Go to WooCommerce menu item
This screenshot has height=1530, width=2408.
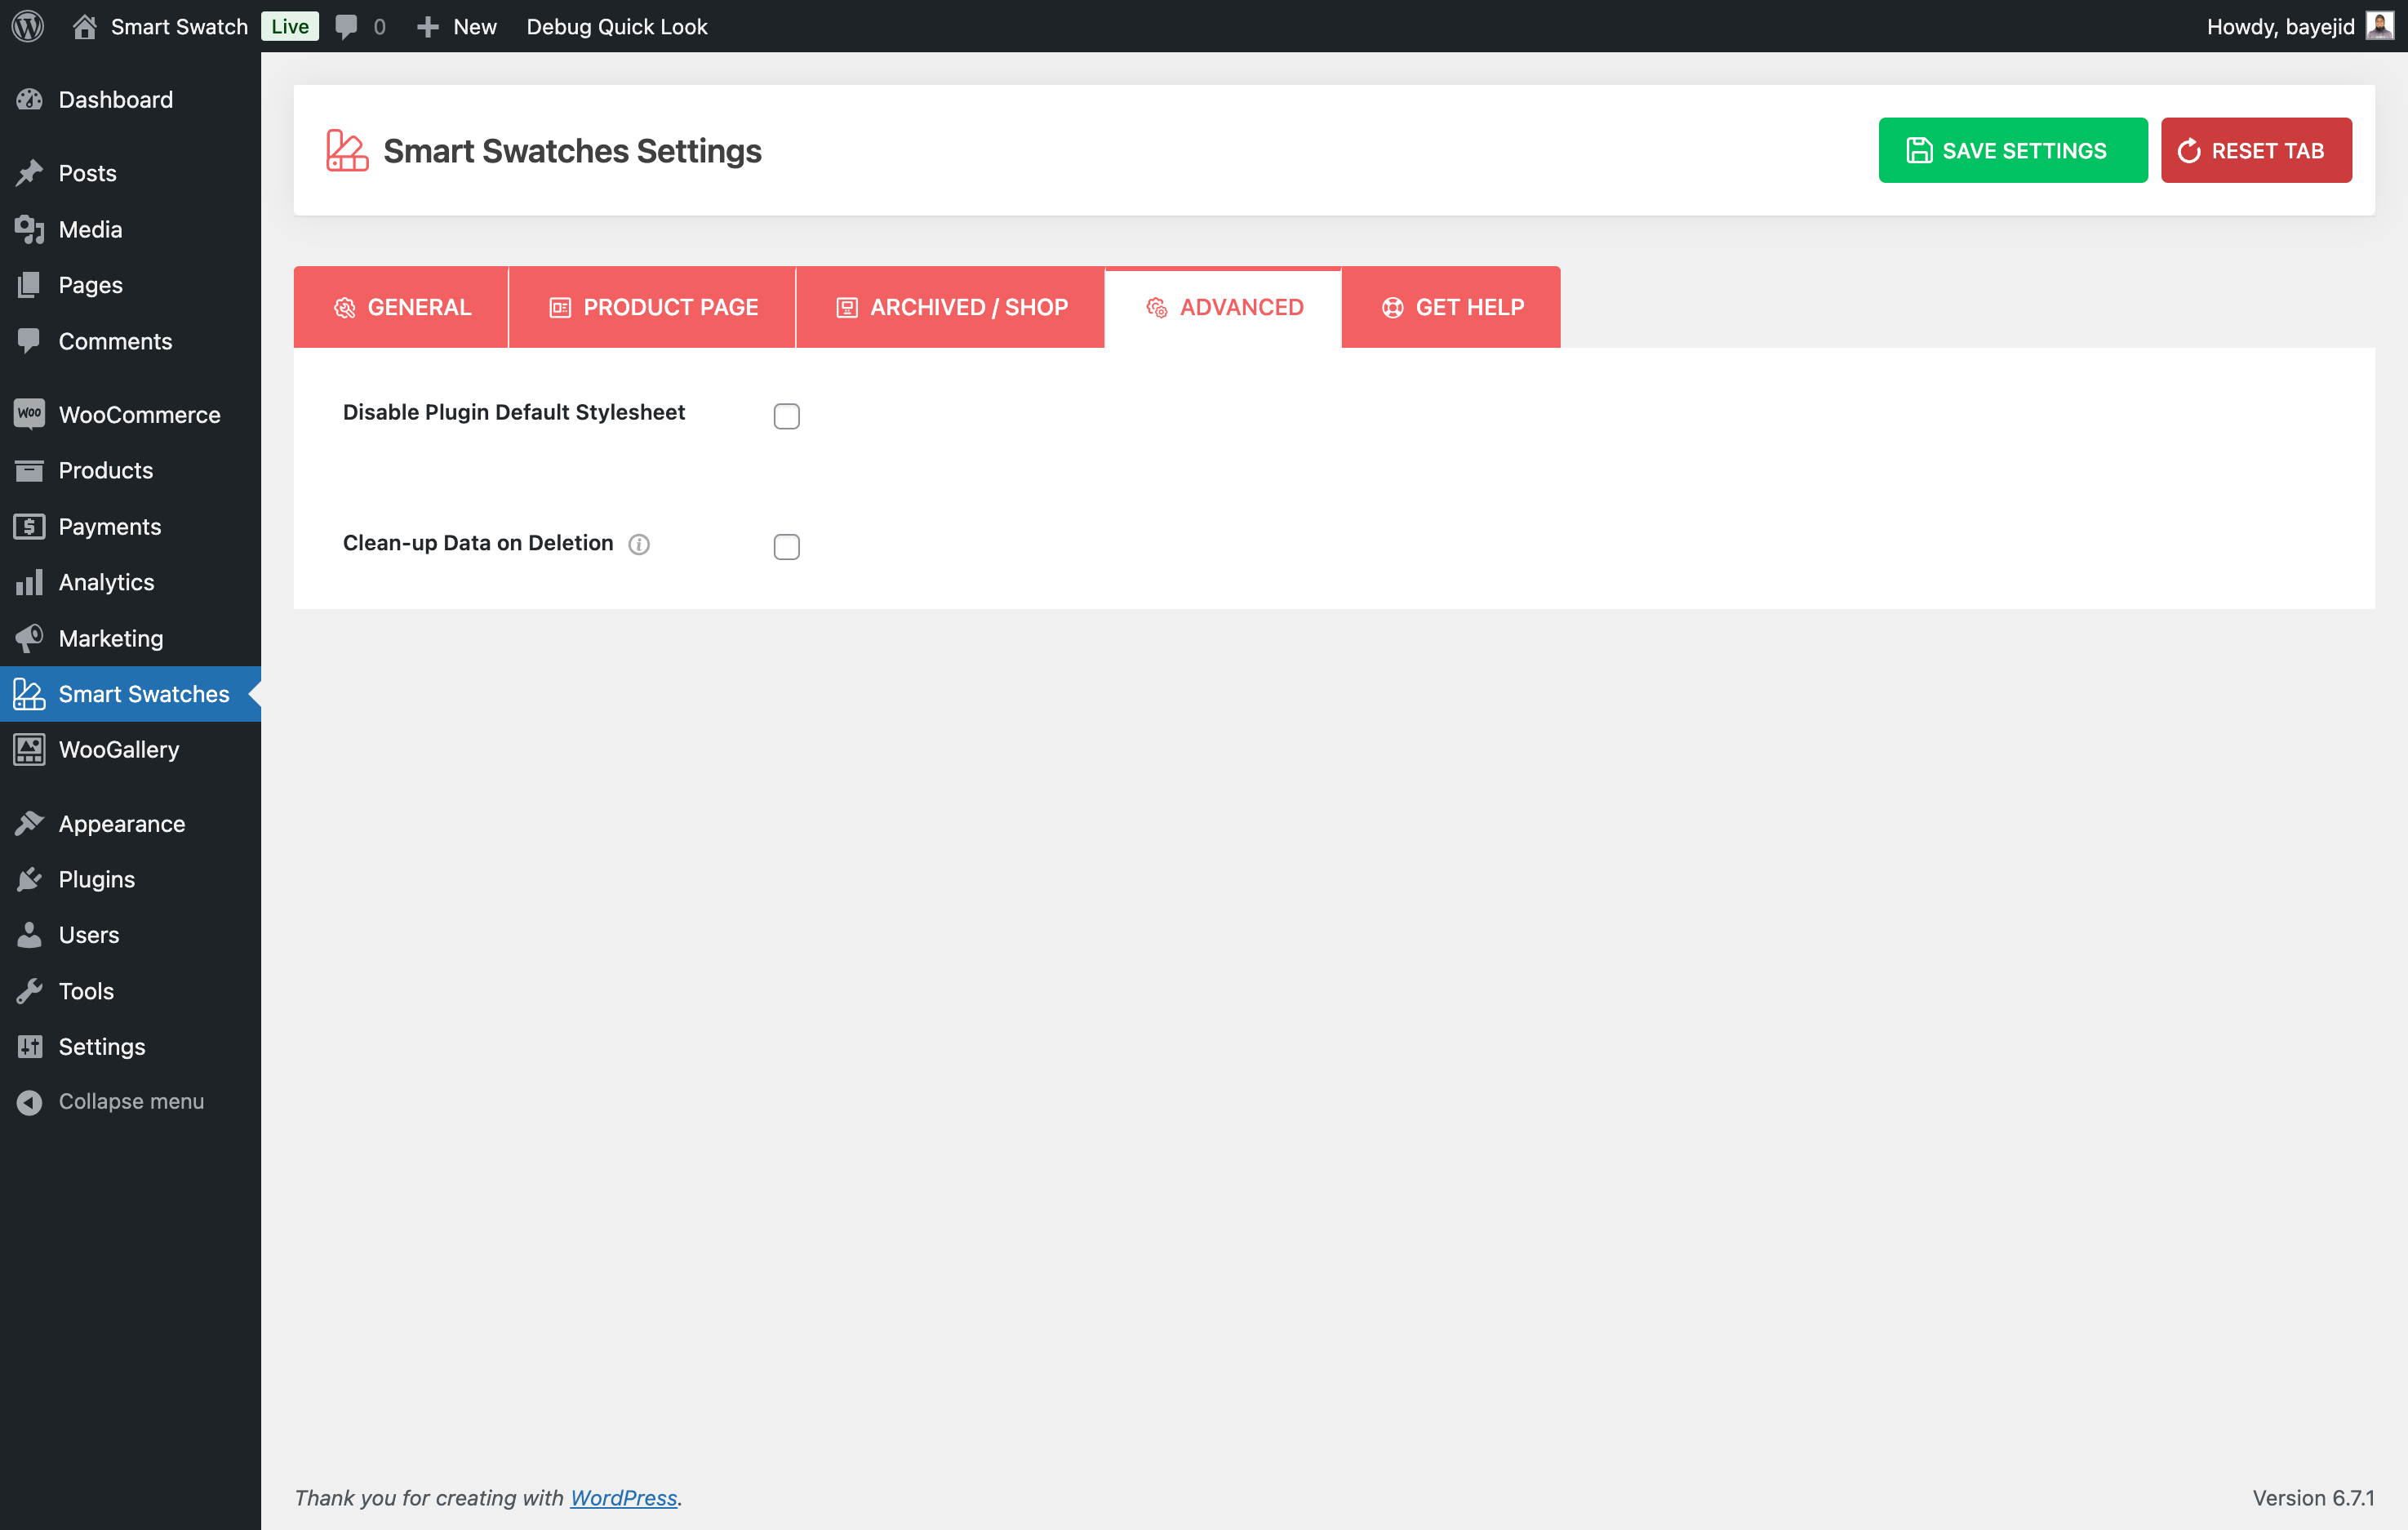point(130,414)
